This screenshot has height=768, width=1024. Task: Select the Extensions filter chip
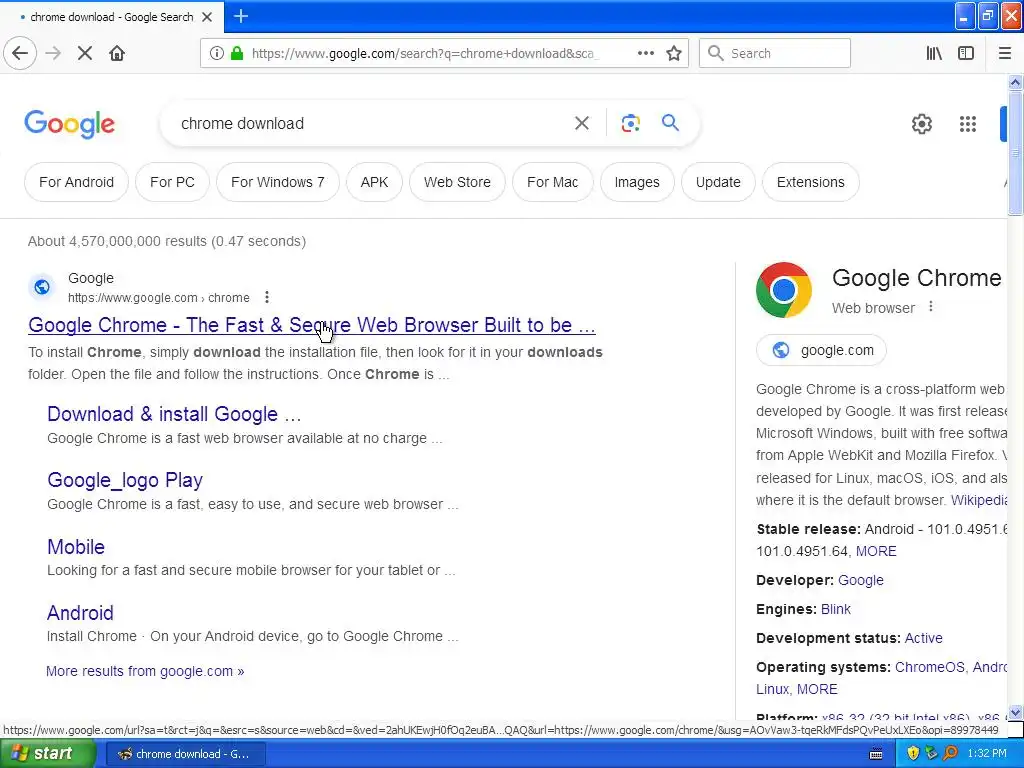pos(810,182)
